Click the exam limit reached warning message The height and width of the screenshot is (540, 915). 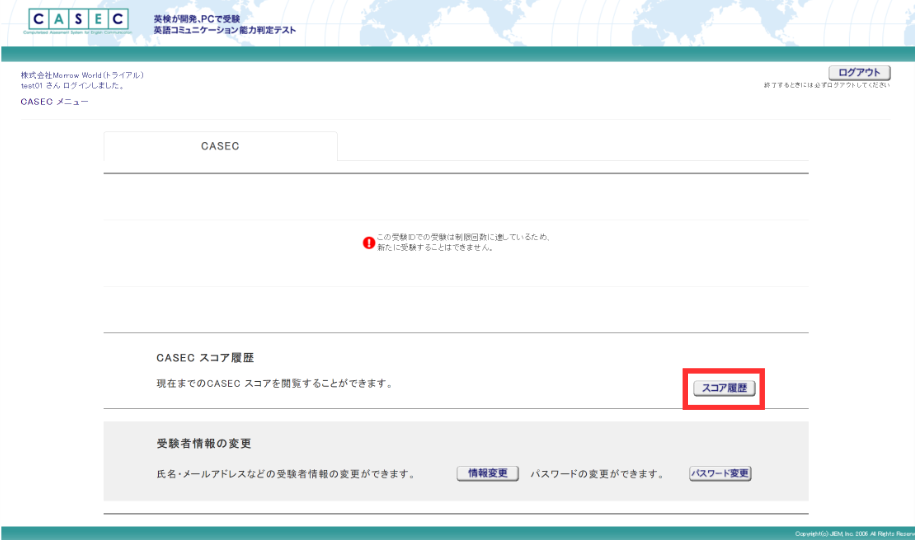point(457,242)
